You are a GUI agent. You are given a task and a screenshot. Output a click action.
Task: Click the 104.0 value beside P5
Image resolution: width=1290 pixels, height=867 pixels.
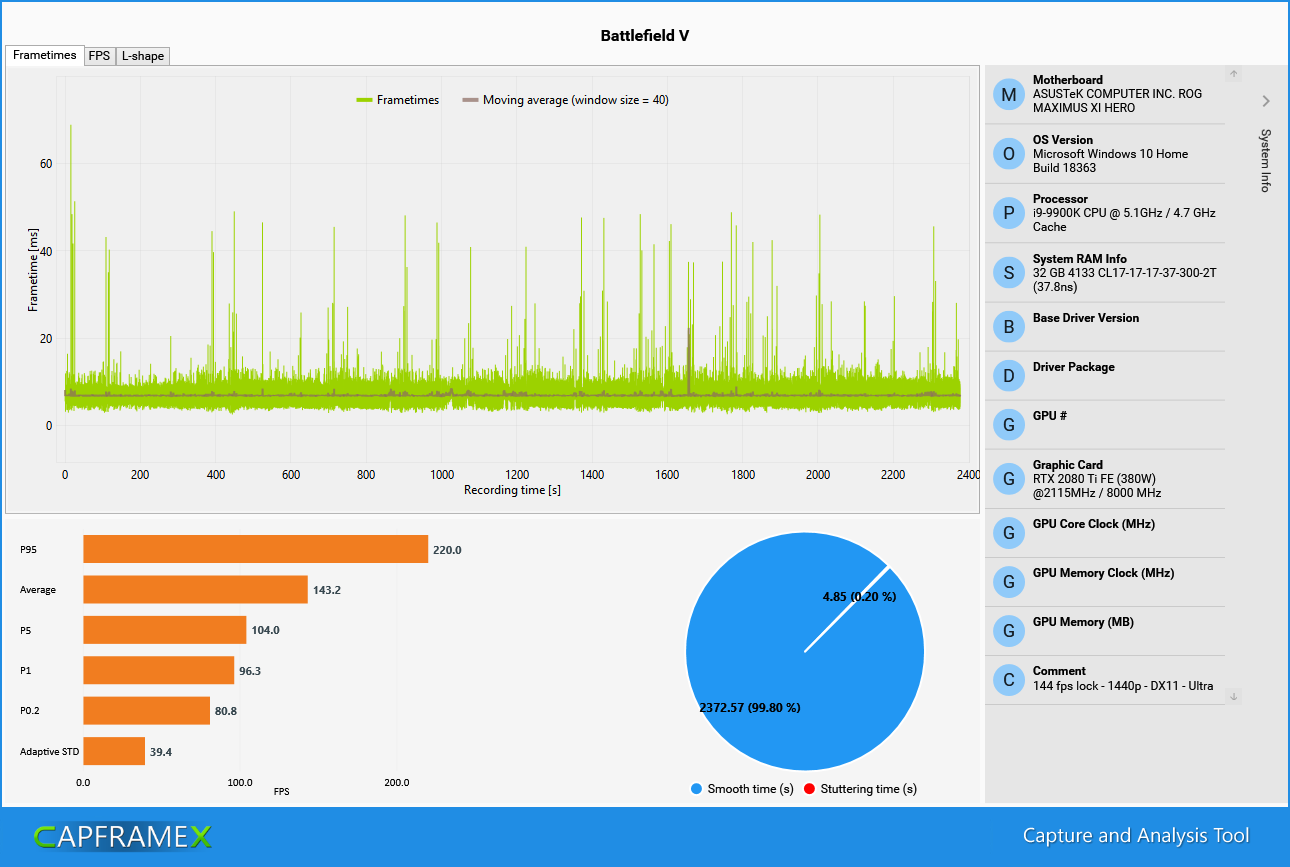tap(265, 630)
